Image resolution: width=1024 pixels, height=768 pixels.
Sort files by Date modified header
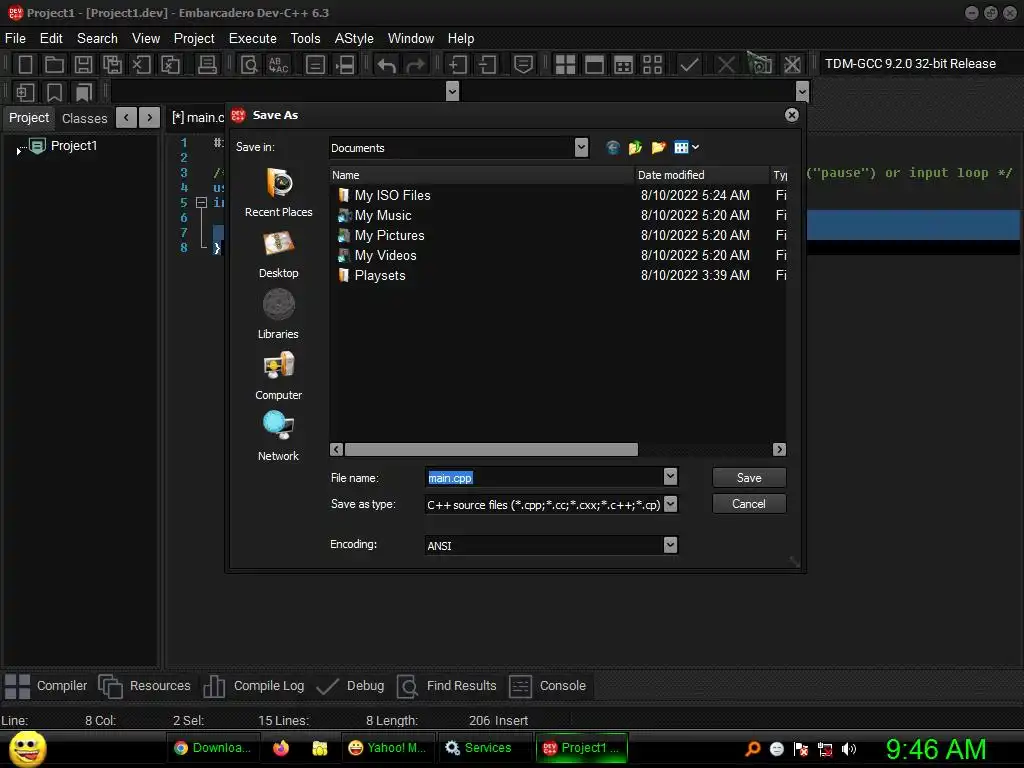[x=702, y=175]
